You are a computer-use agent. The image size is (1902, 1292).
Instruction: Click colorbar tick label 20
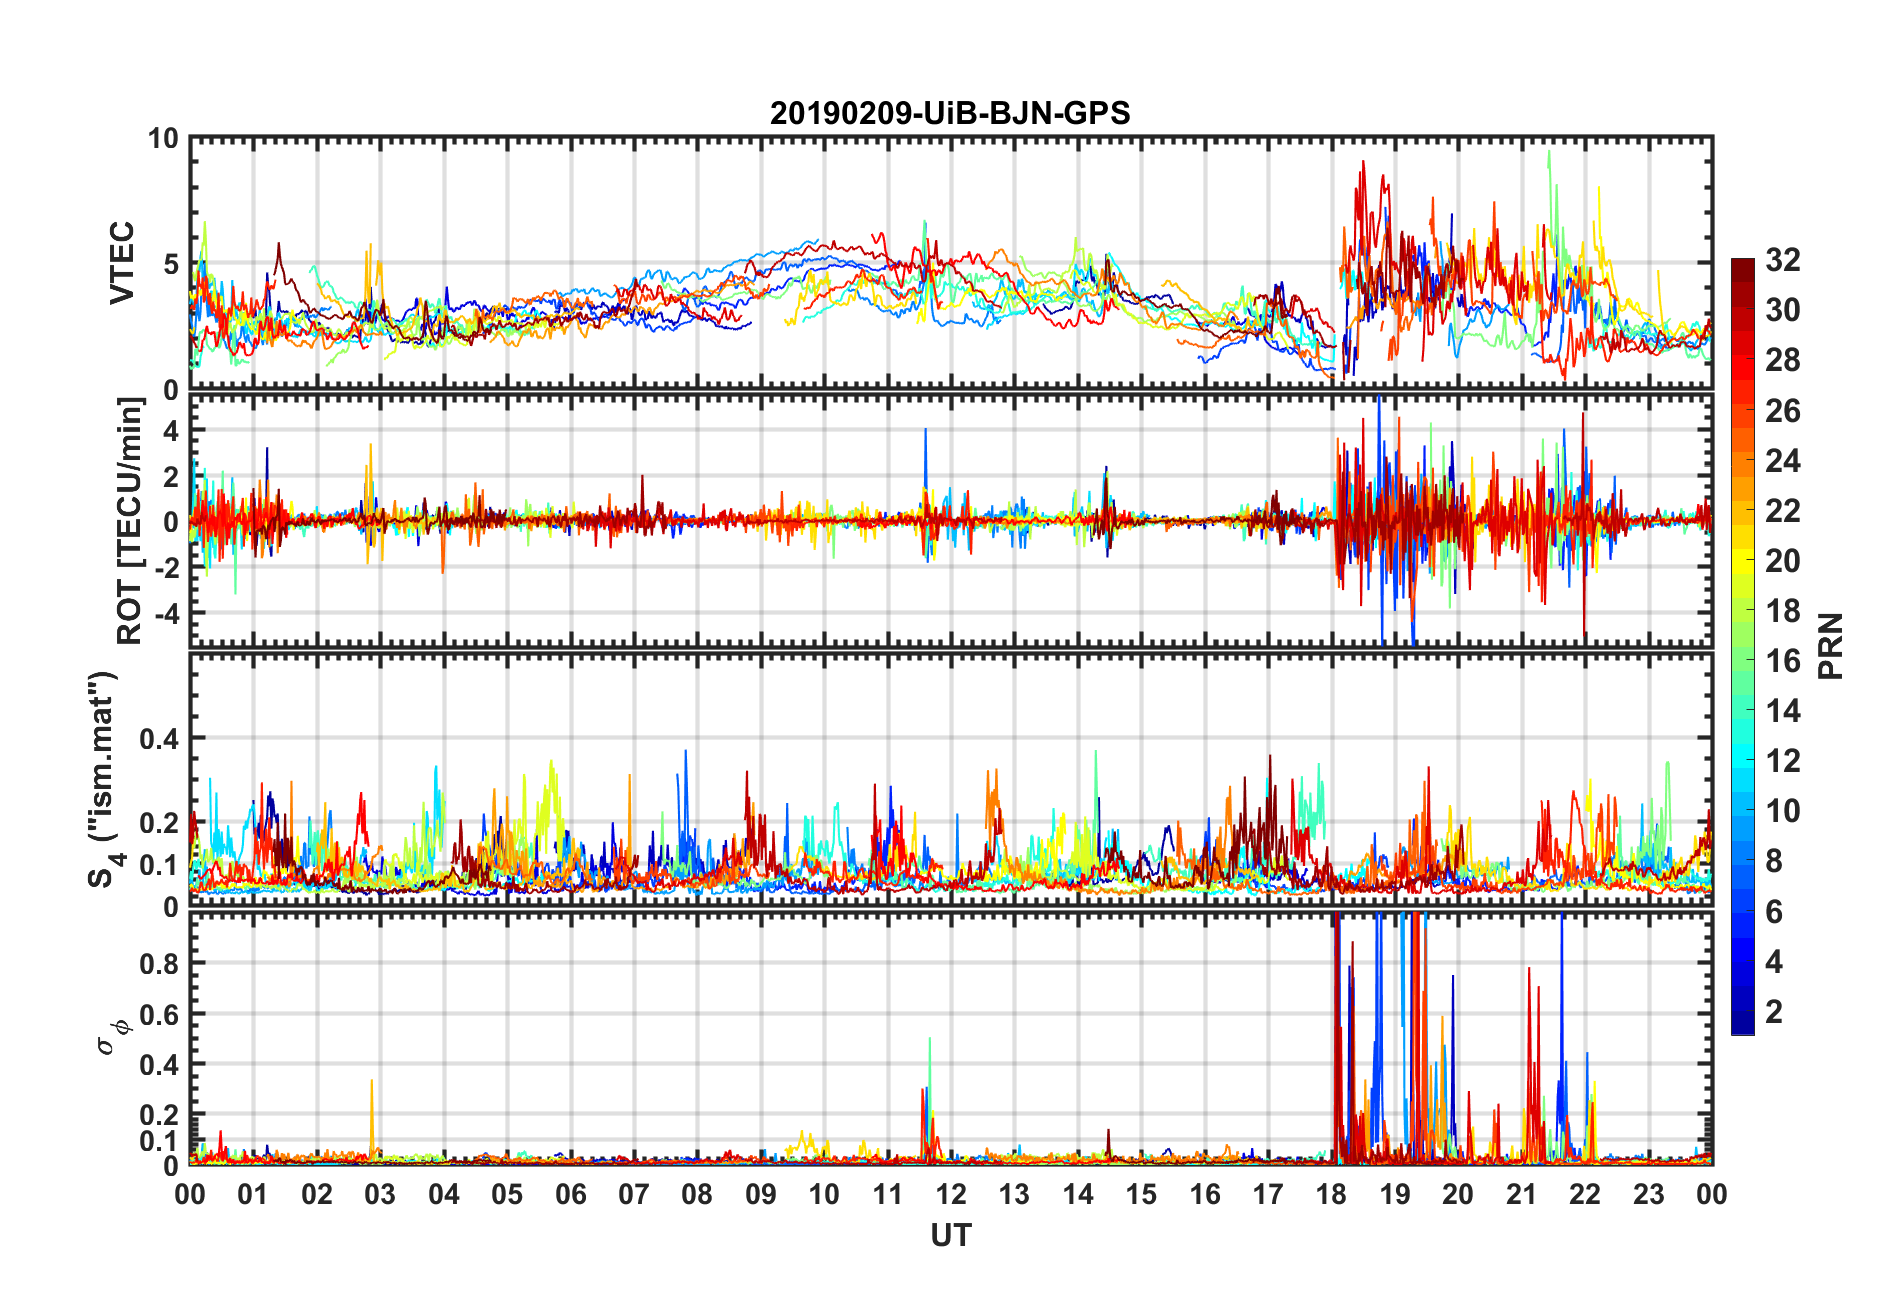pos(1783,561)
